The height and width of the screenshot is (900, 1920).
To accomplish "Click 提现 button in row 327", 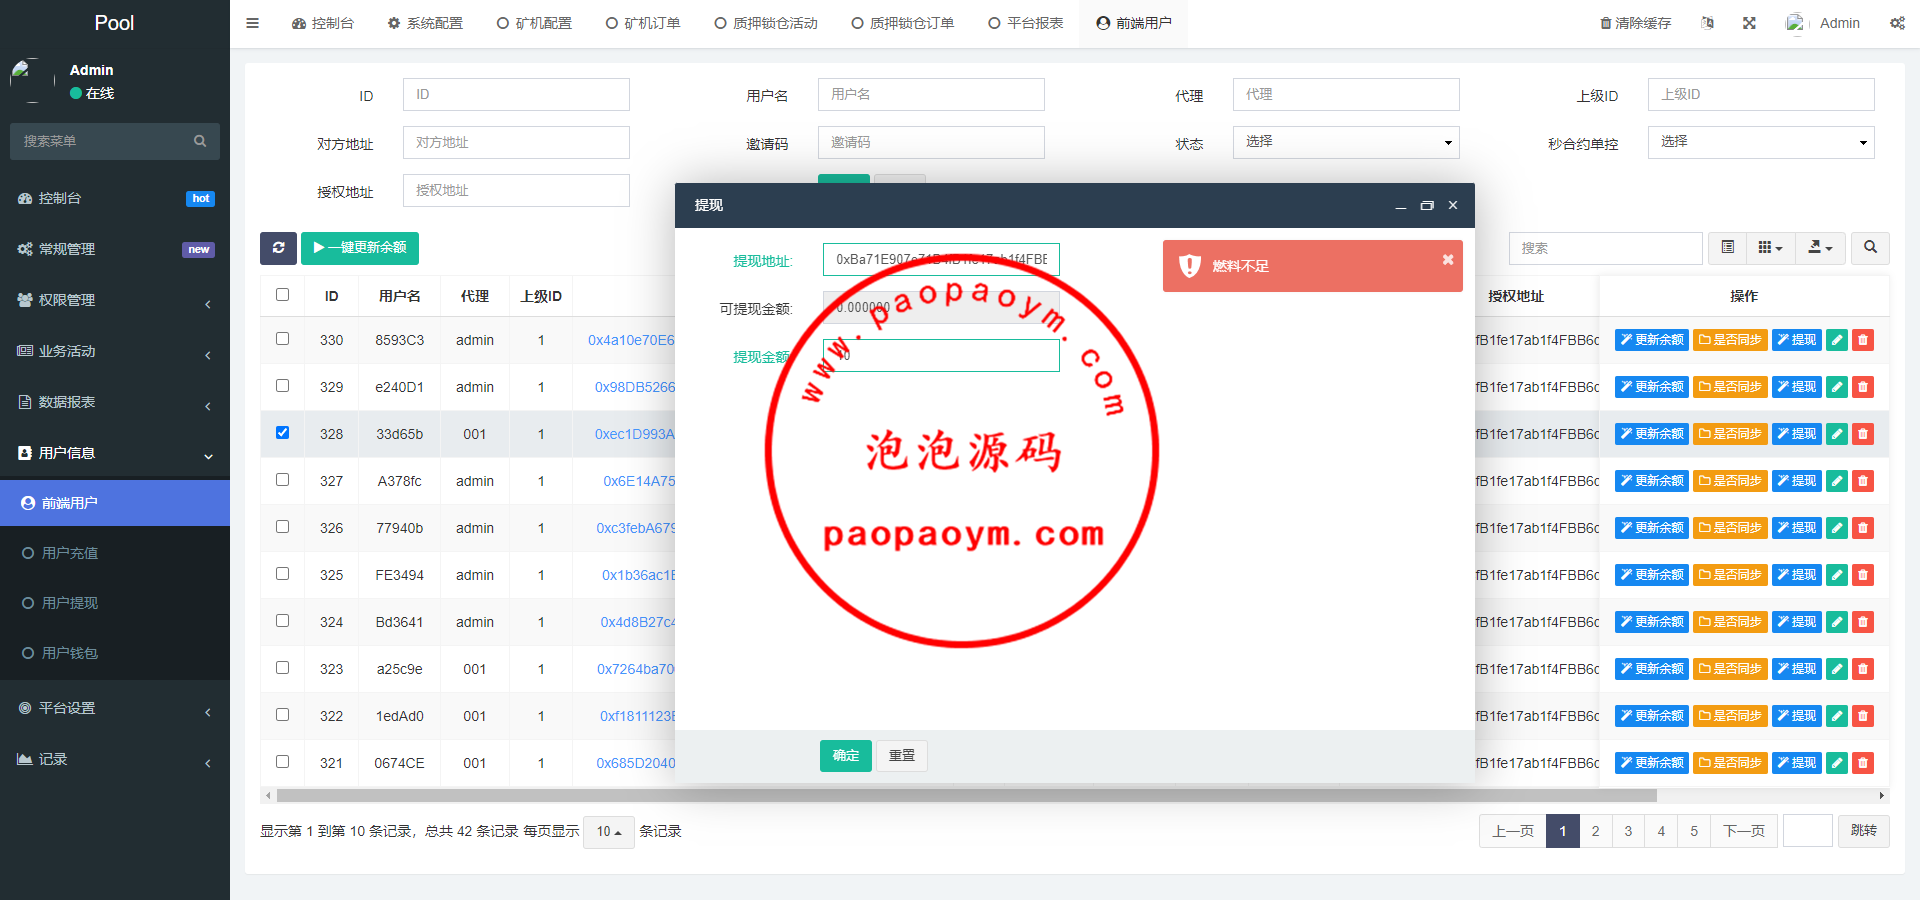I will (x=1797, y=481).
